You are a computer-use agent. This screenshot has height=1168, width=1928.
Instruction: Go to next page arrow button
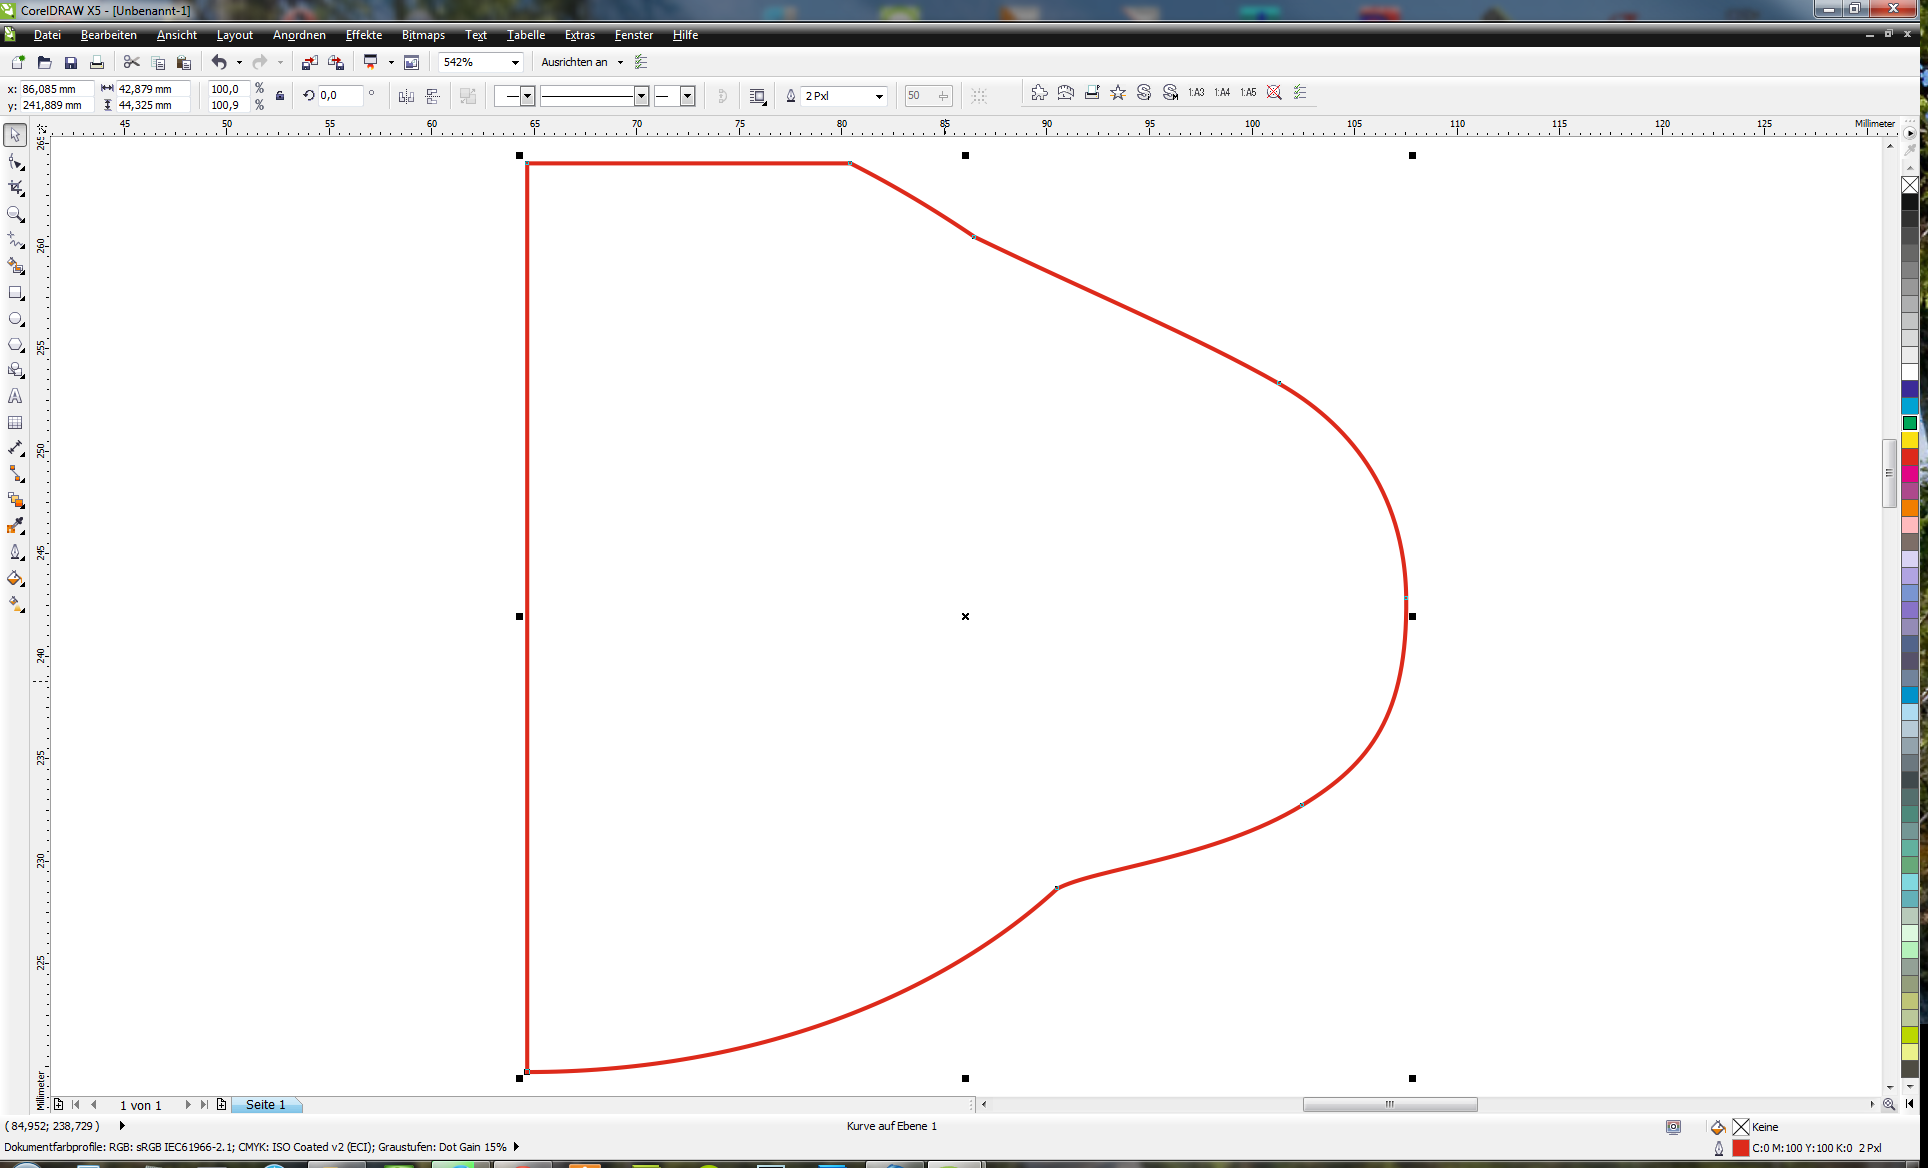click(x=187, y=1105)
